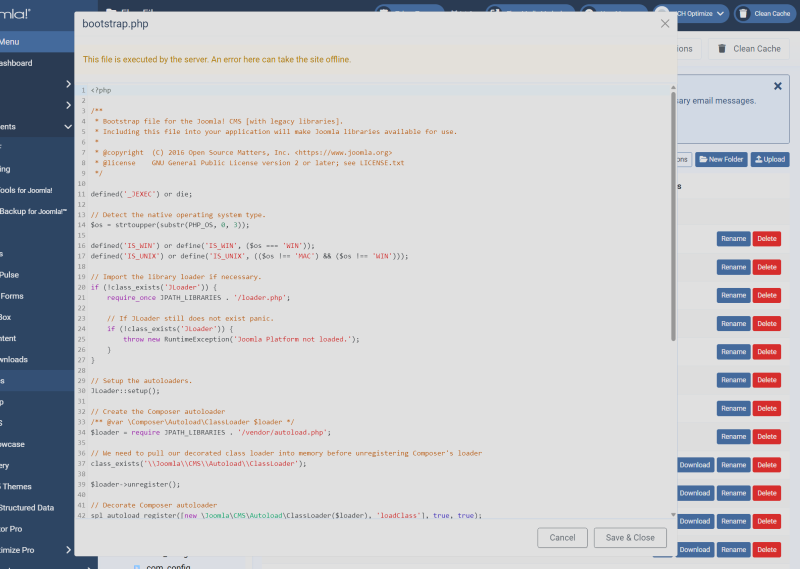Click the '<?php' line in the editor

coord(101,90)
